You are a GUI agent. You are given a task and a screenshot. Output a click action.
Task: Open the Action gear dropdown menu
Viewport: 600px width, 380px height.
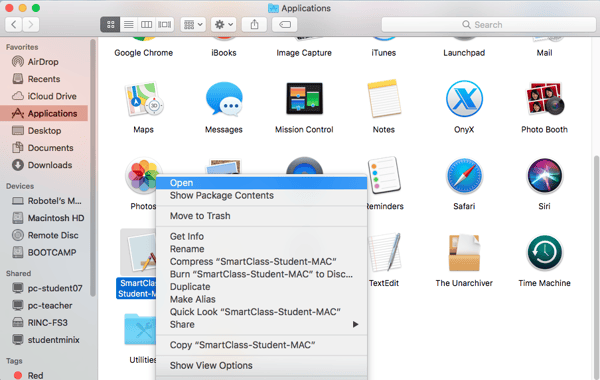[x=224, y=24]
